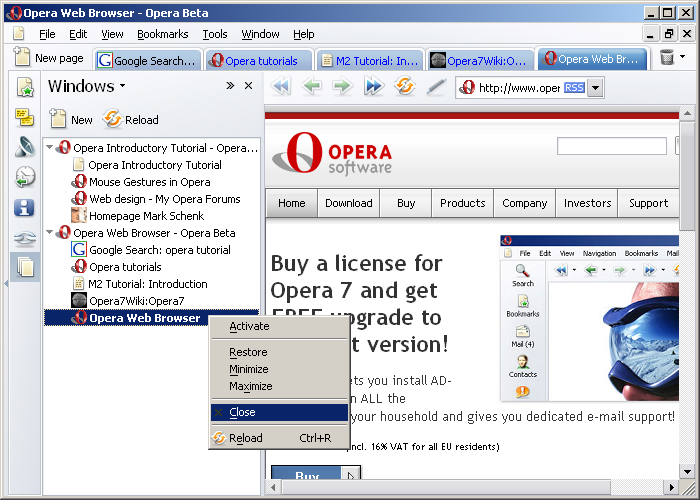Click the Rewind navigation button
The image size is (700, 500).
[x=281, y=87]
